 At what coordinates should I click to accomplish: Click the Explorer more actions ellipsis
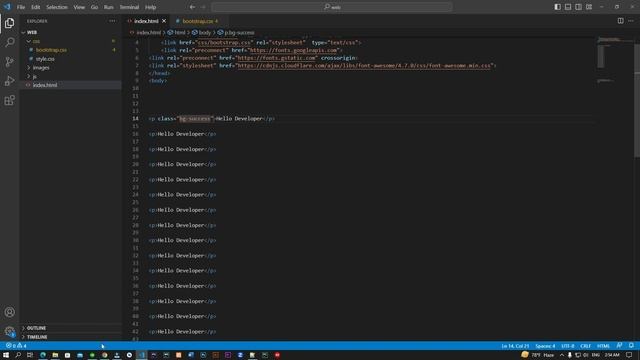coord(112,21)
